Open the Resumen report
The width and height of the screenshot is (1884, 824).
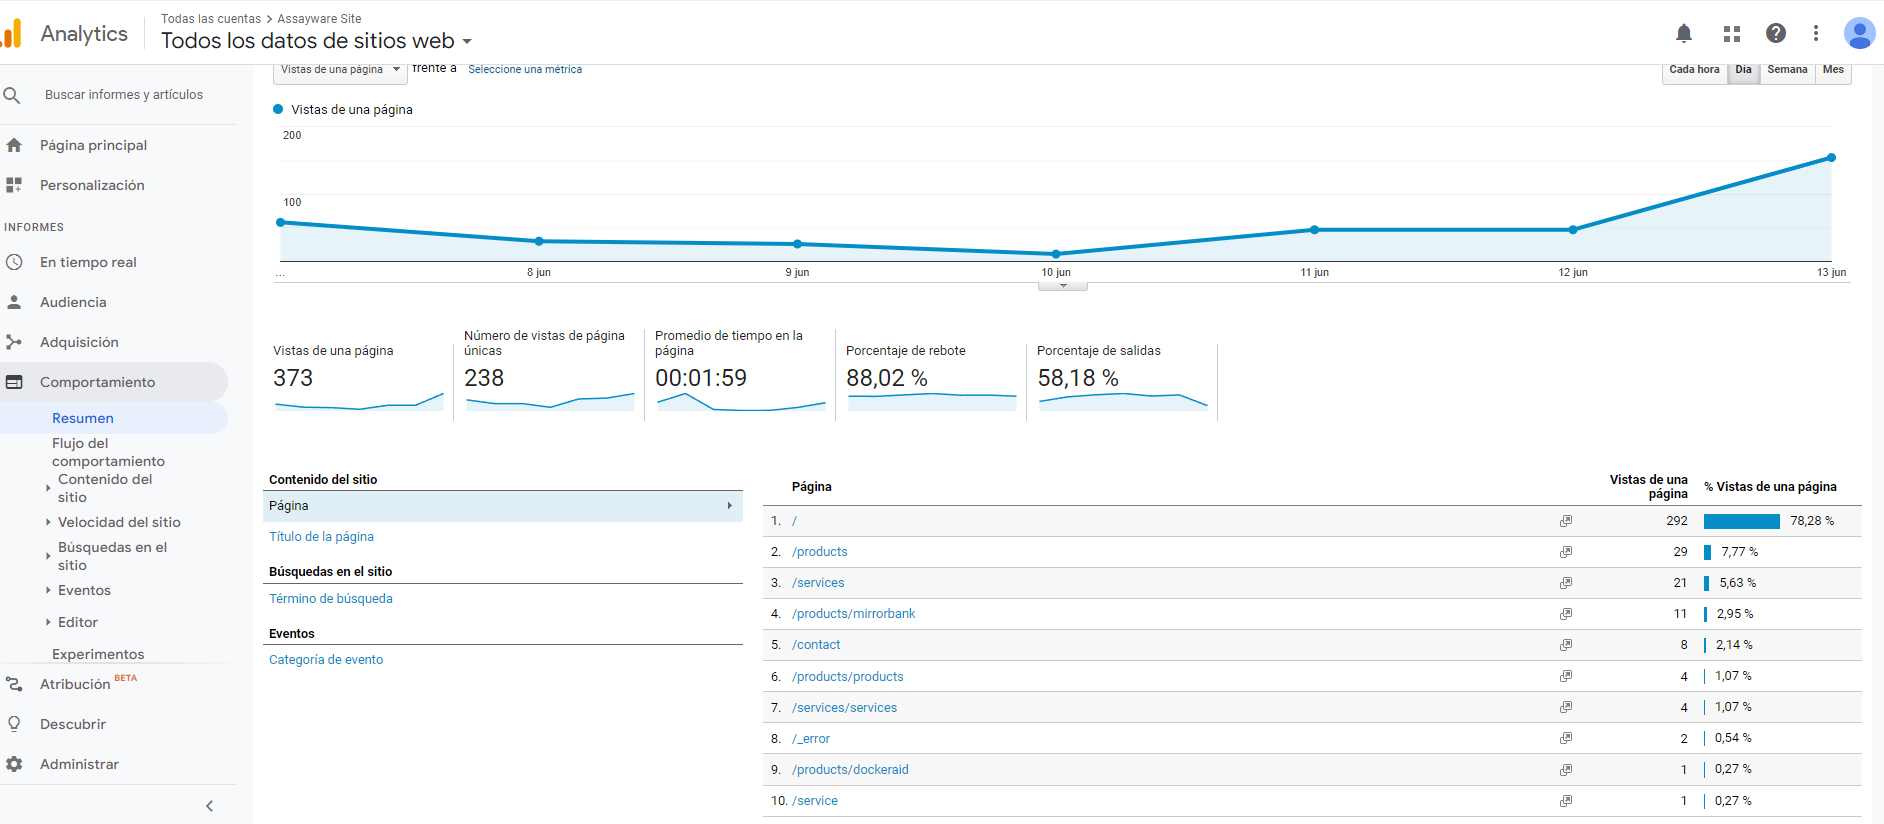click(x=83, y=418)
